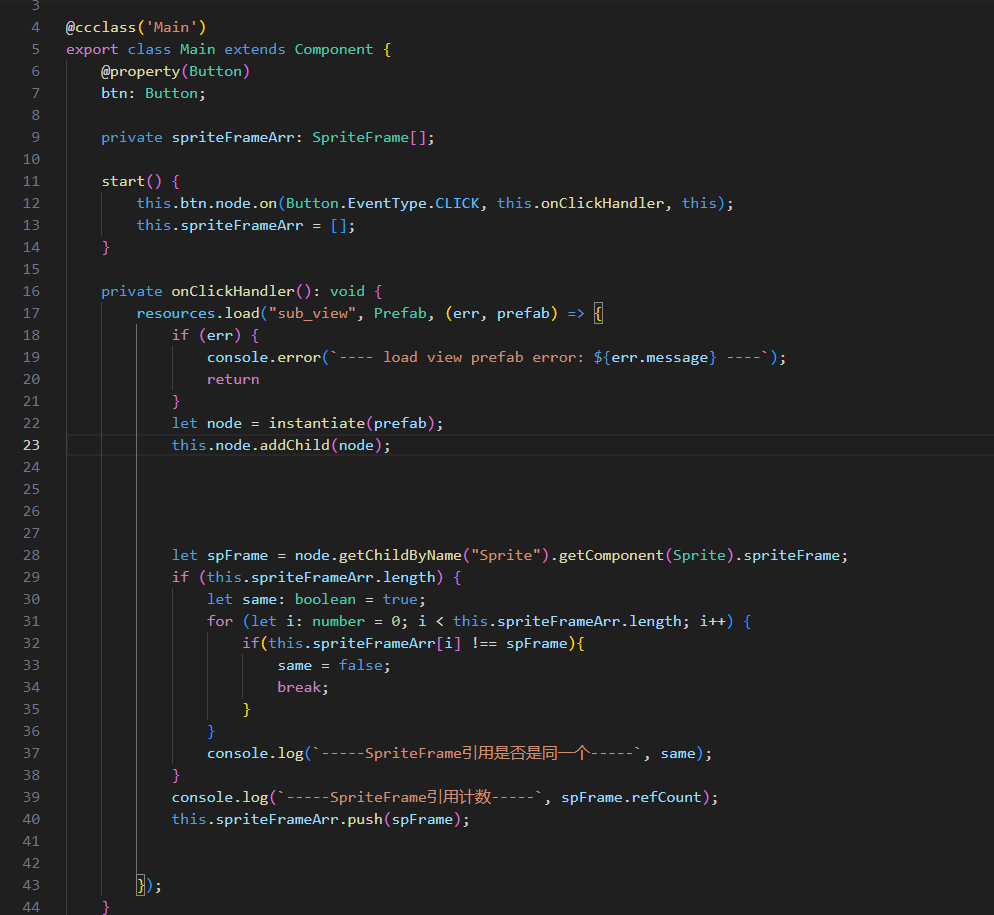Click 'this.onClickHandler' argument on line 12
The height and width of the screenshot is (915, 994).
(580, 203)
